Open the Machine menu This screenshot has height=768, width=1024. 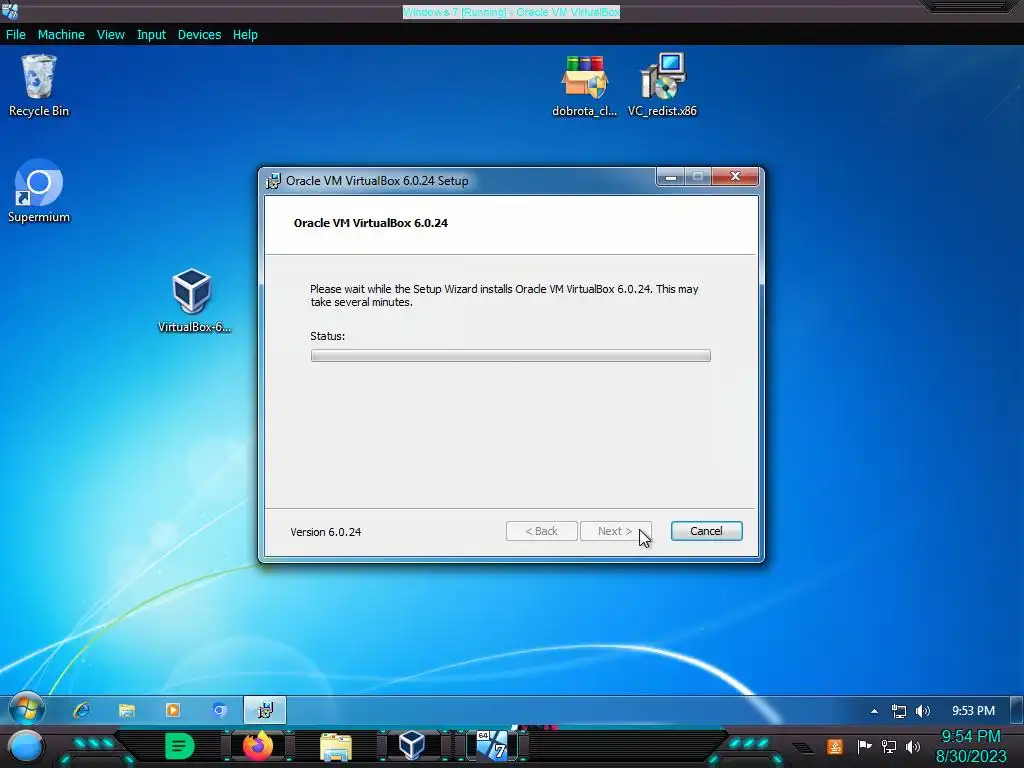[61, 35]
